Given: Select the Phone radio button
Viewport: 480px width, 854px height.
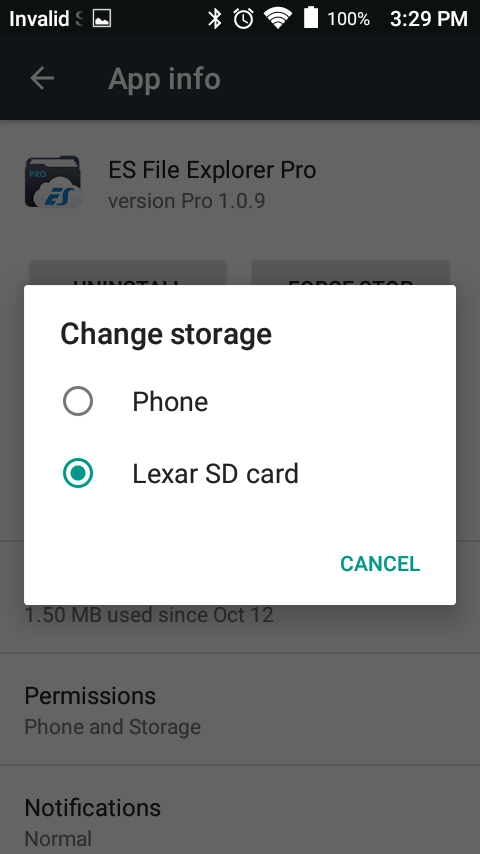Looking at the screenshot, I should tap(78, 401).
